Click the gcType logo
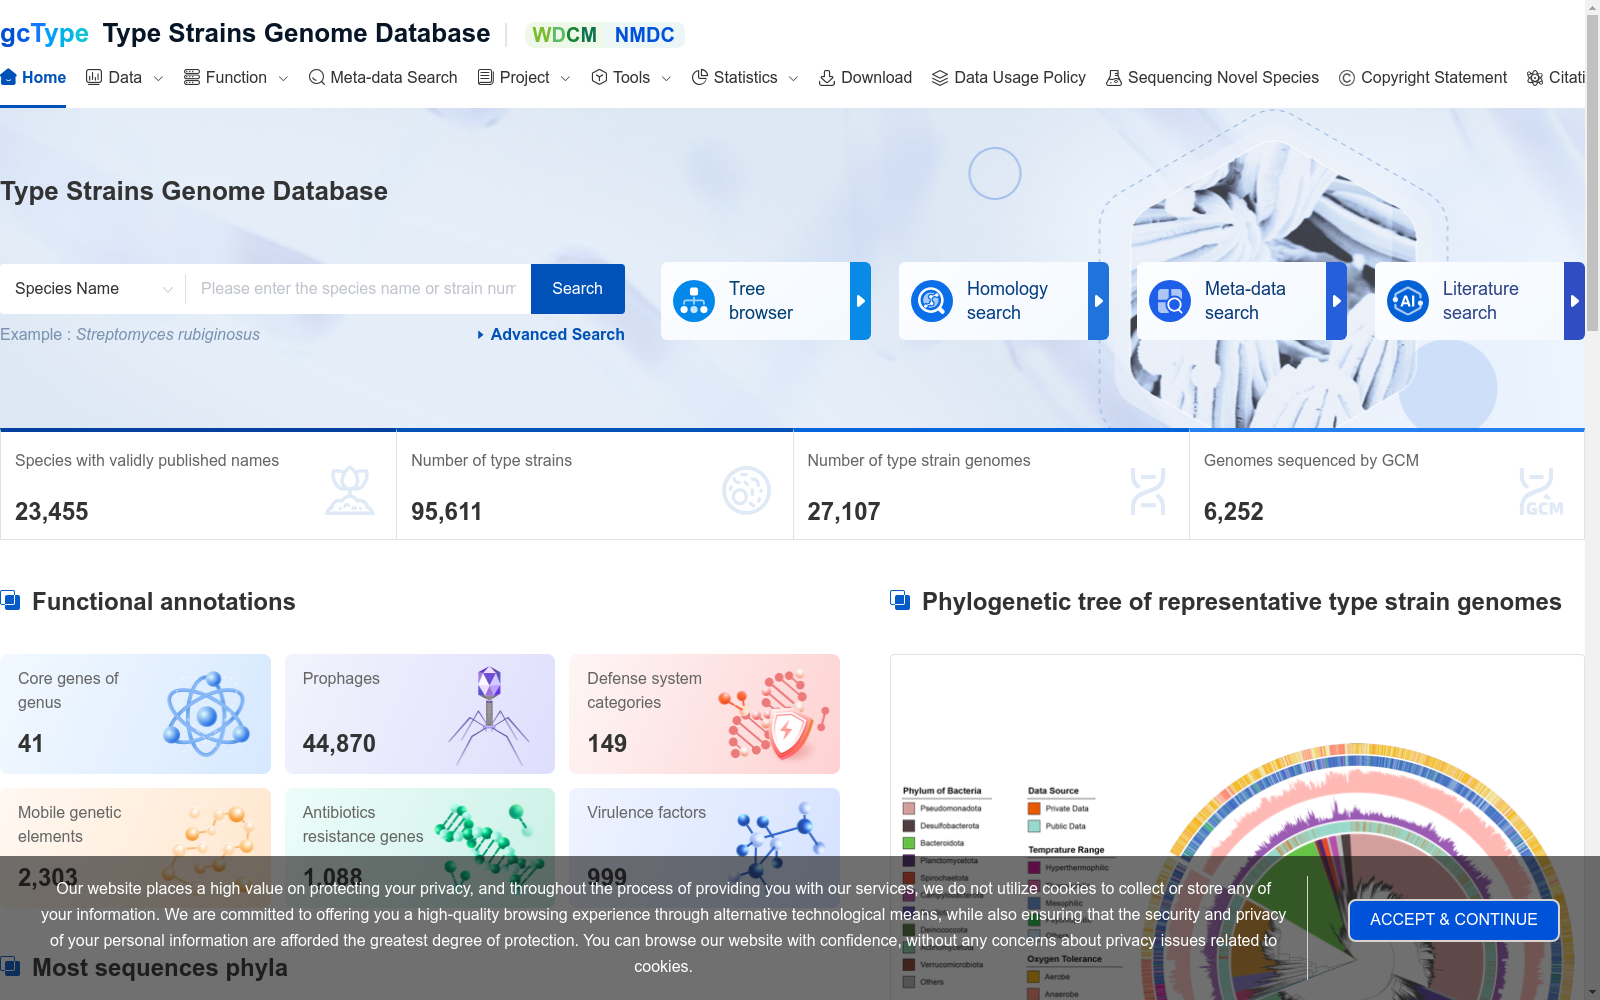 point(44,33)
